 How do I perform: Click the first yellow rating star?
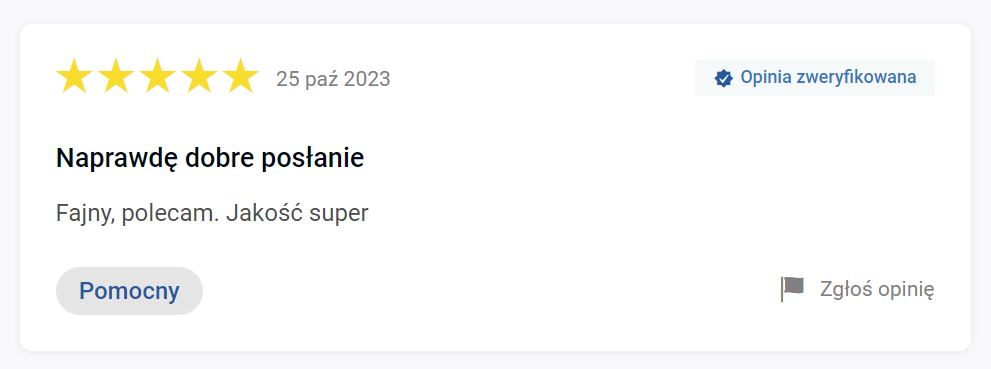click(x=75, y=76)
